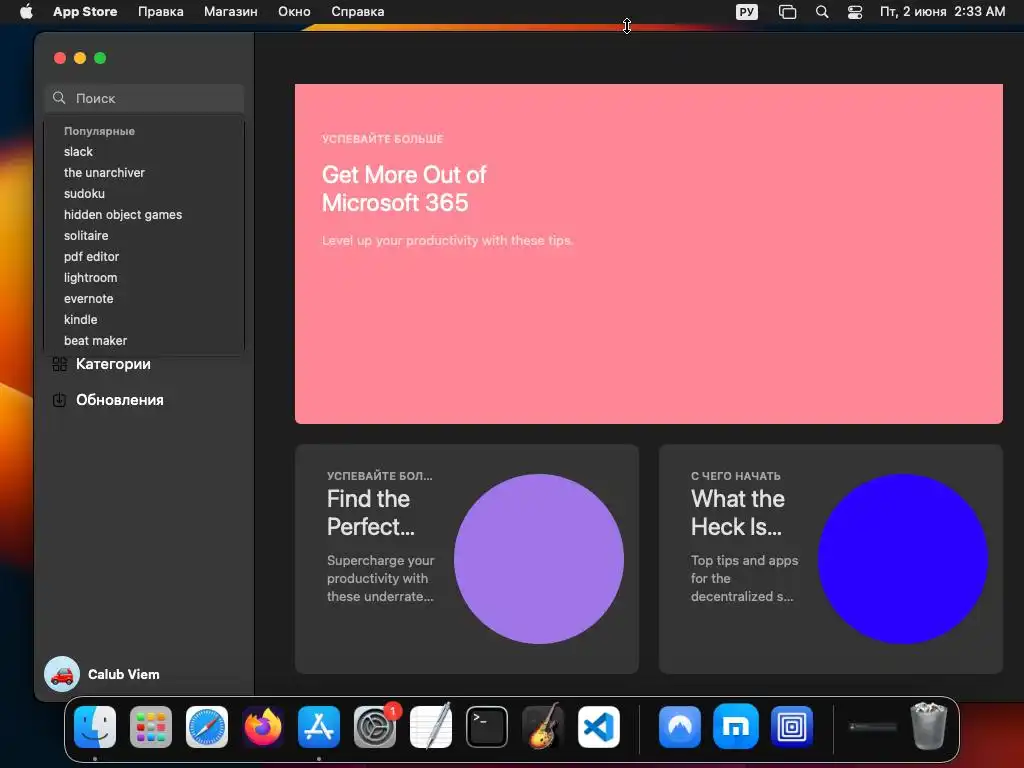1024x768 pixels.
Task: Click the red car account avatar
Action: tap(62, 674)
